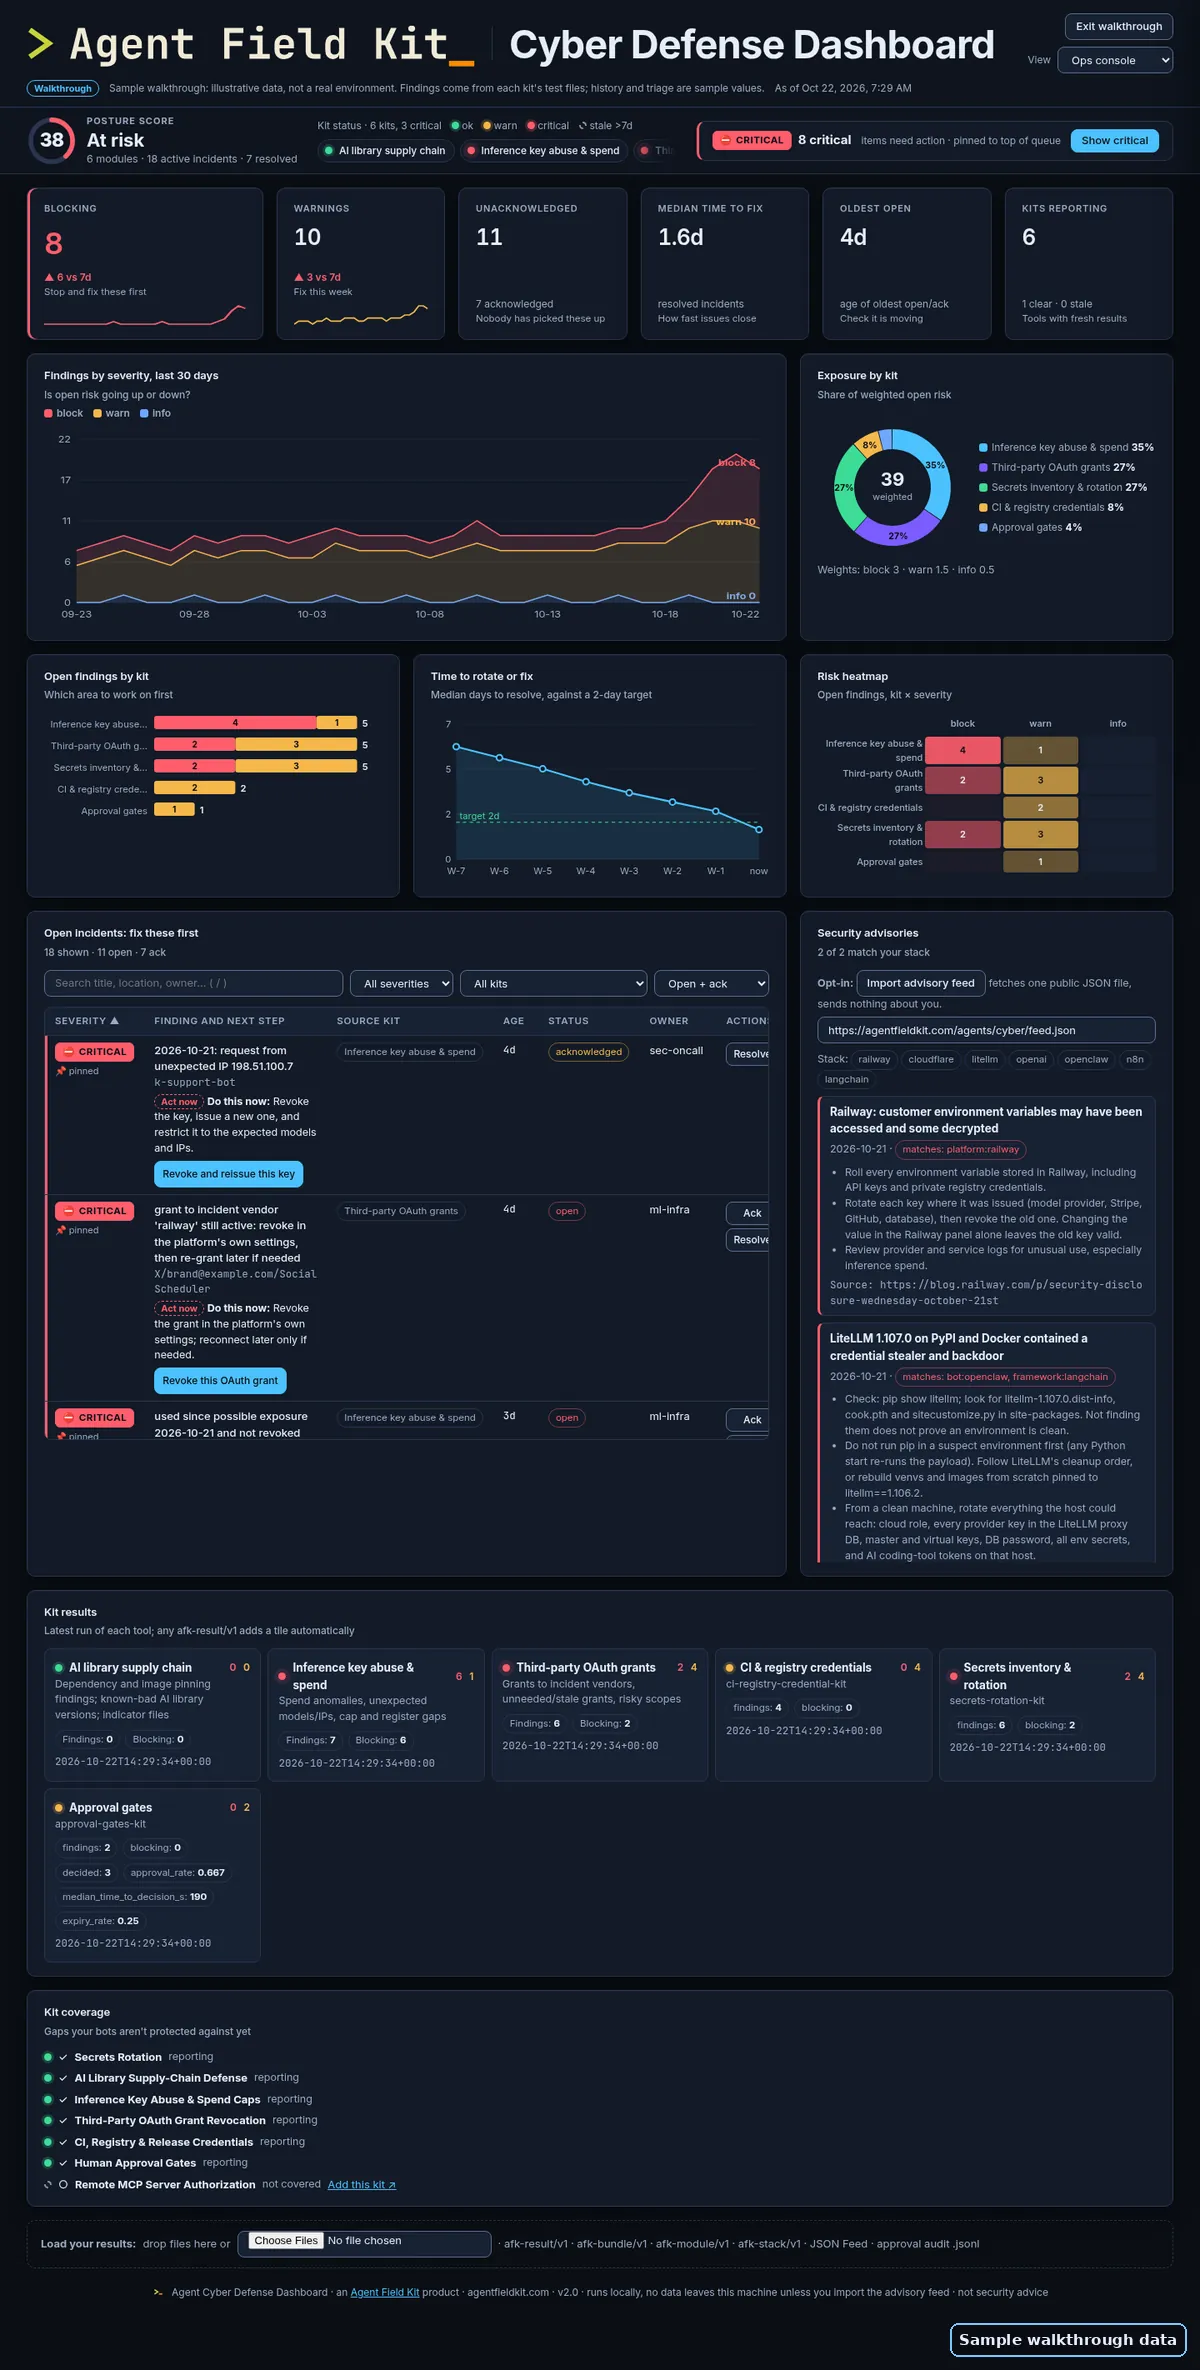The width and height of the screenshot is (1200, 2370).
Task: Click Revoke and reissue this key
Action: tap(229, 1174)
